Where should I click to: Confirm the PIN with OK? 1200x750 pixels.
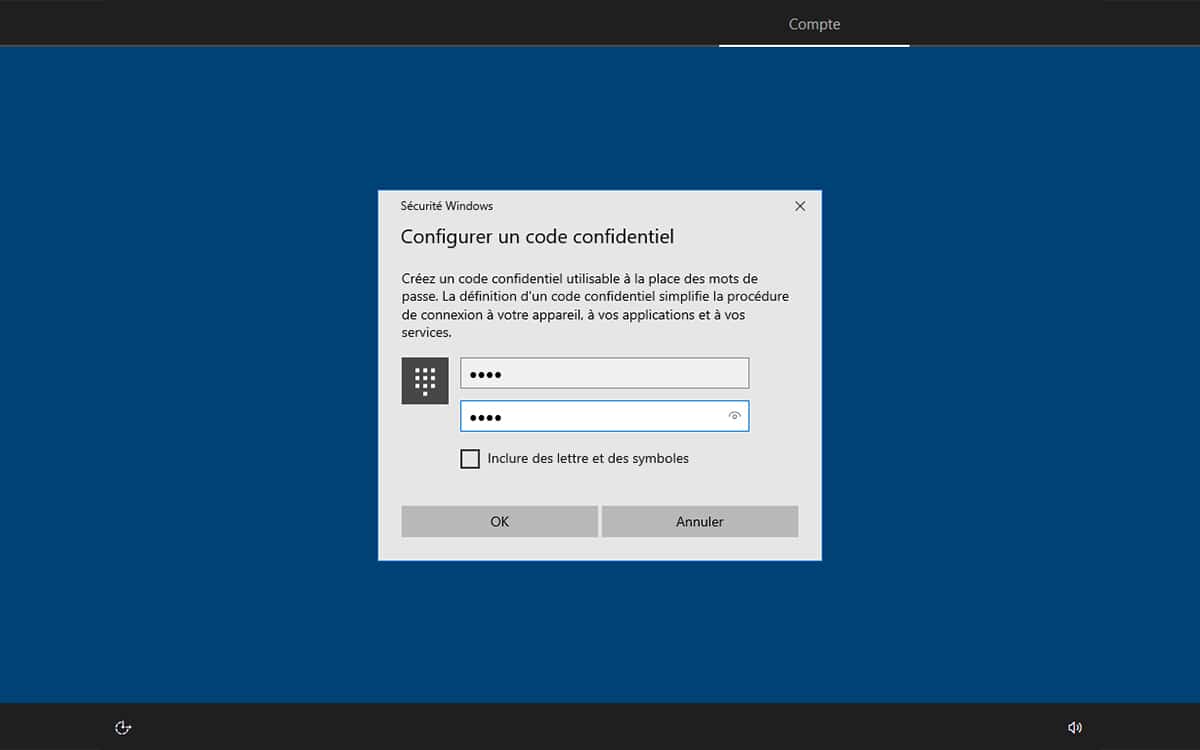tap(499, 521)
